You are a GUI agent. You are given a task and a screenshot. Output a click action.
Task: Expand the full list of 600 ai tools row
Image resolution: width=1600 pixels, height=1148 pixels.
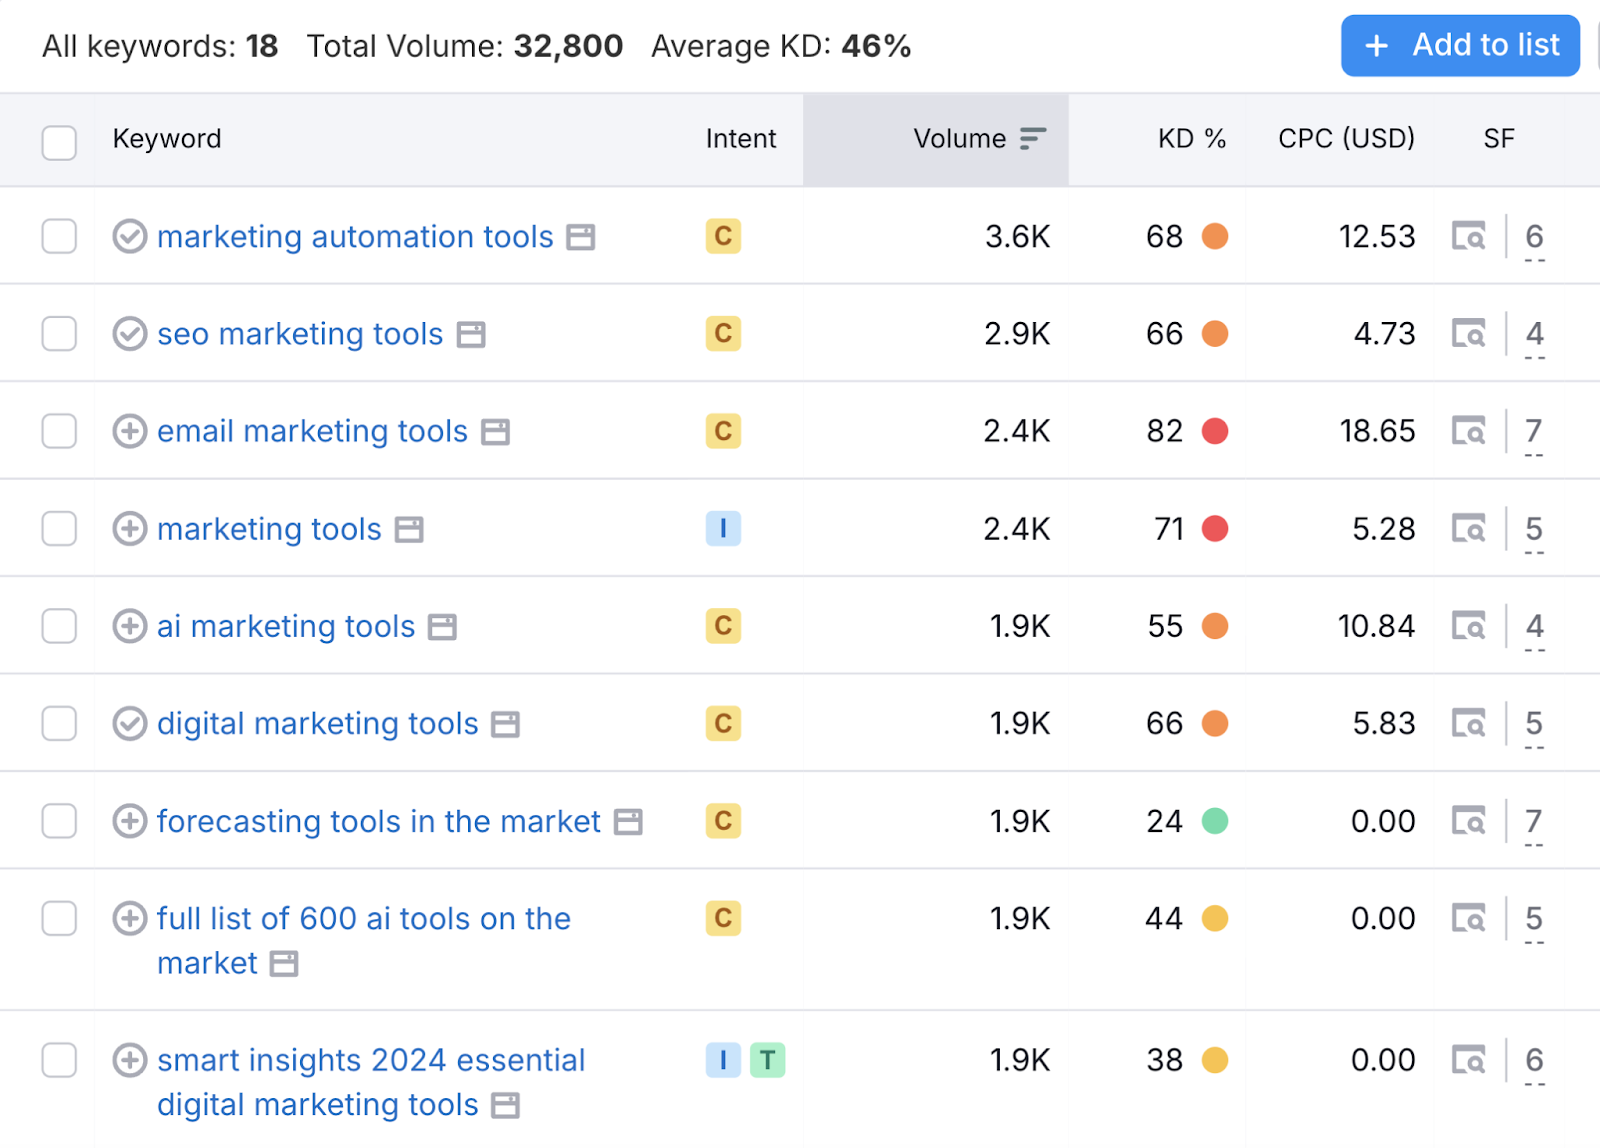pyautogui.click(x=129, y=918)
